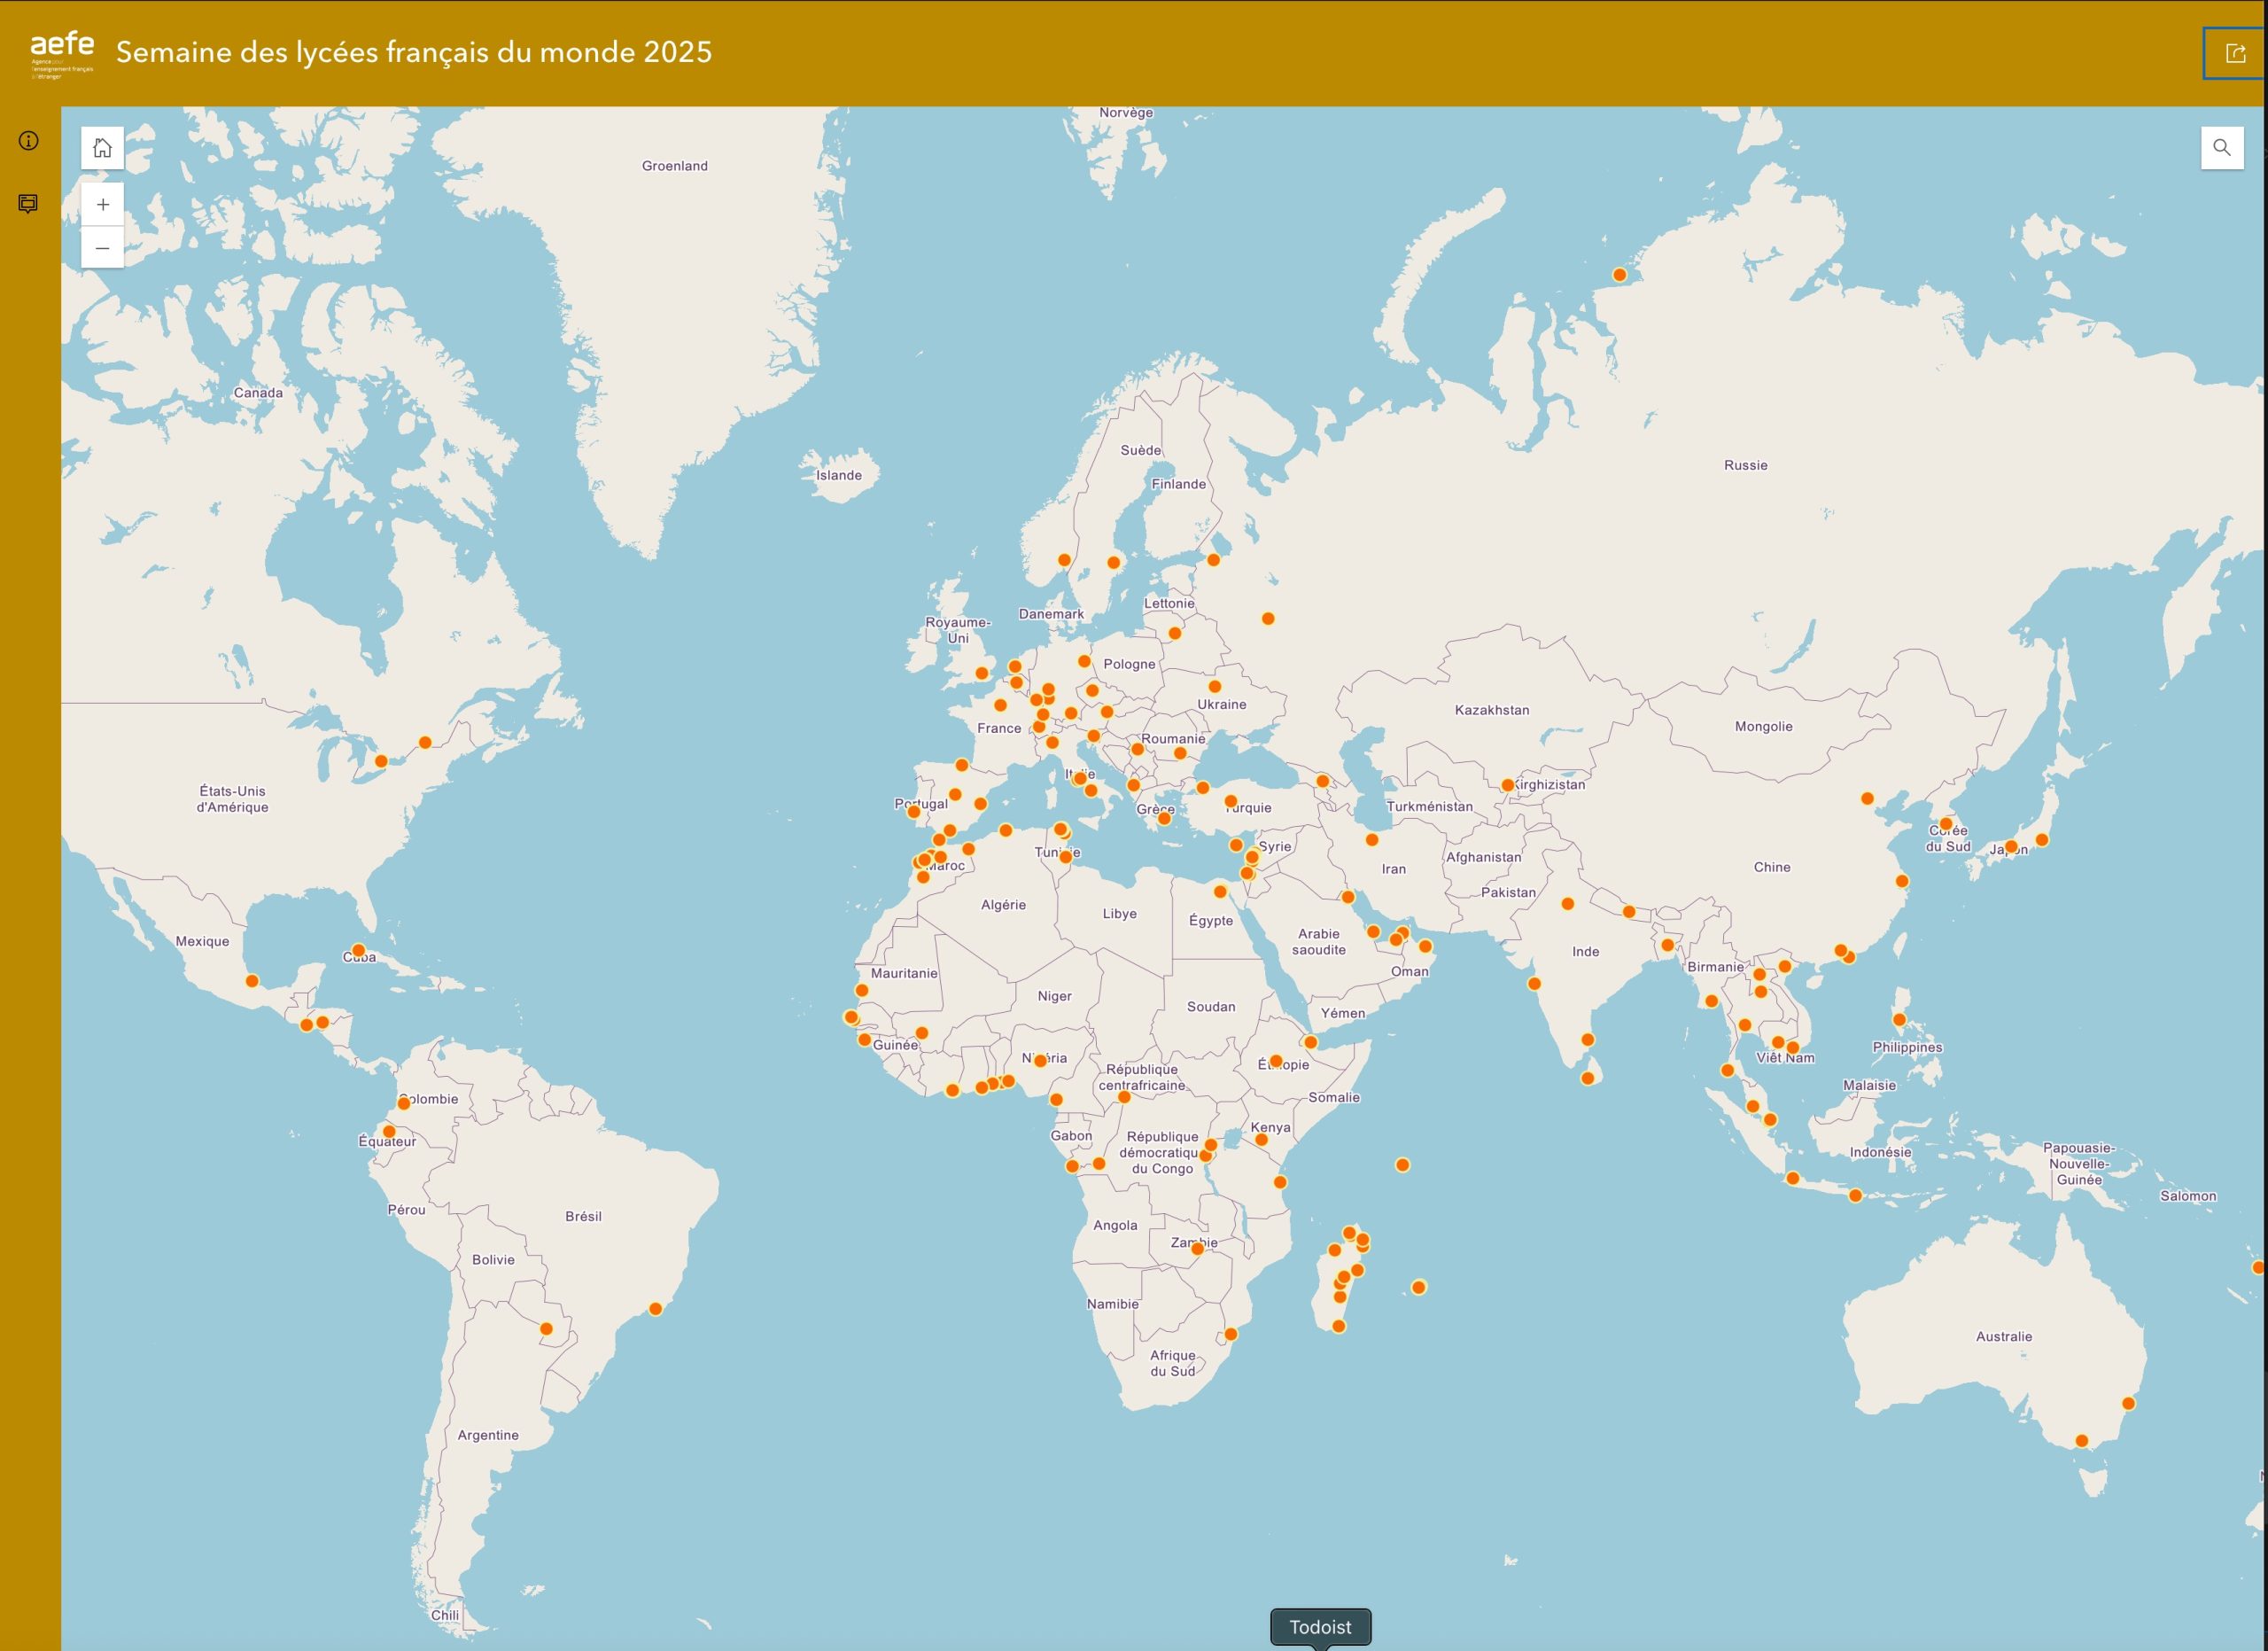The width and height of the screenshot is (2268, 1651).
Task: Select the isolated marker in northern Russia
Action: (x=1619, y=275)
